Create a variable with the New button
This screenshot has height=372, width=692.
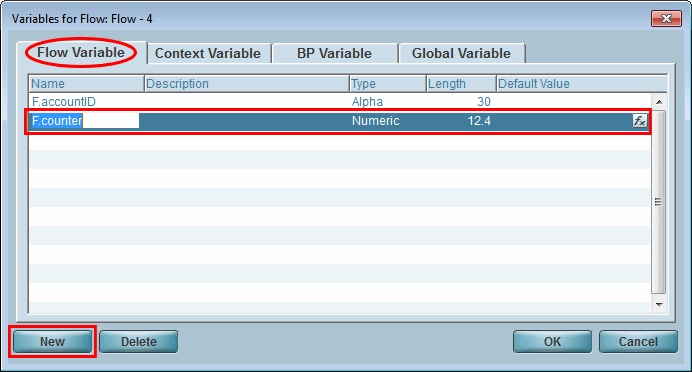click(x=53, y=342)
